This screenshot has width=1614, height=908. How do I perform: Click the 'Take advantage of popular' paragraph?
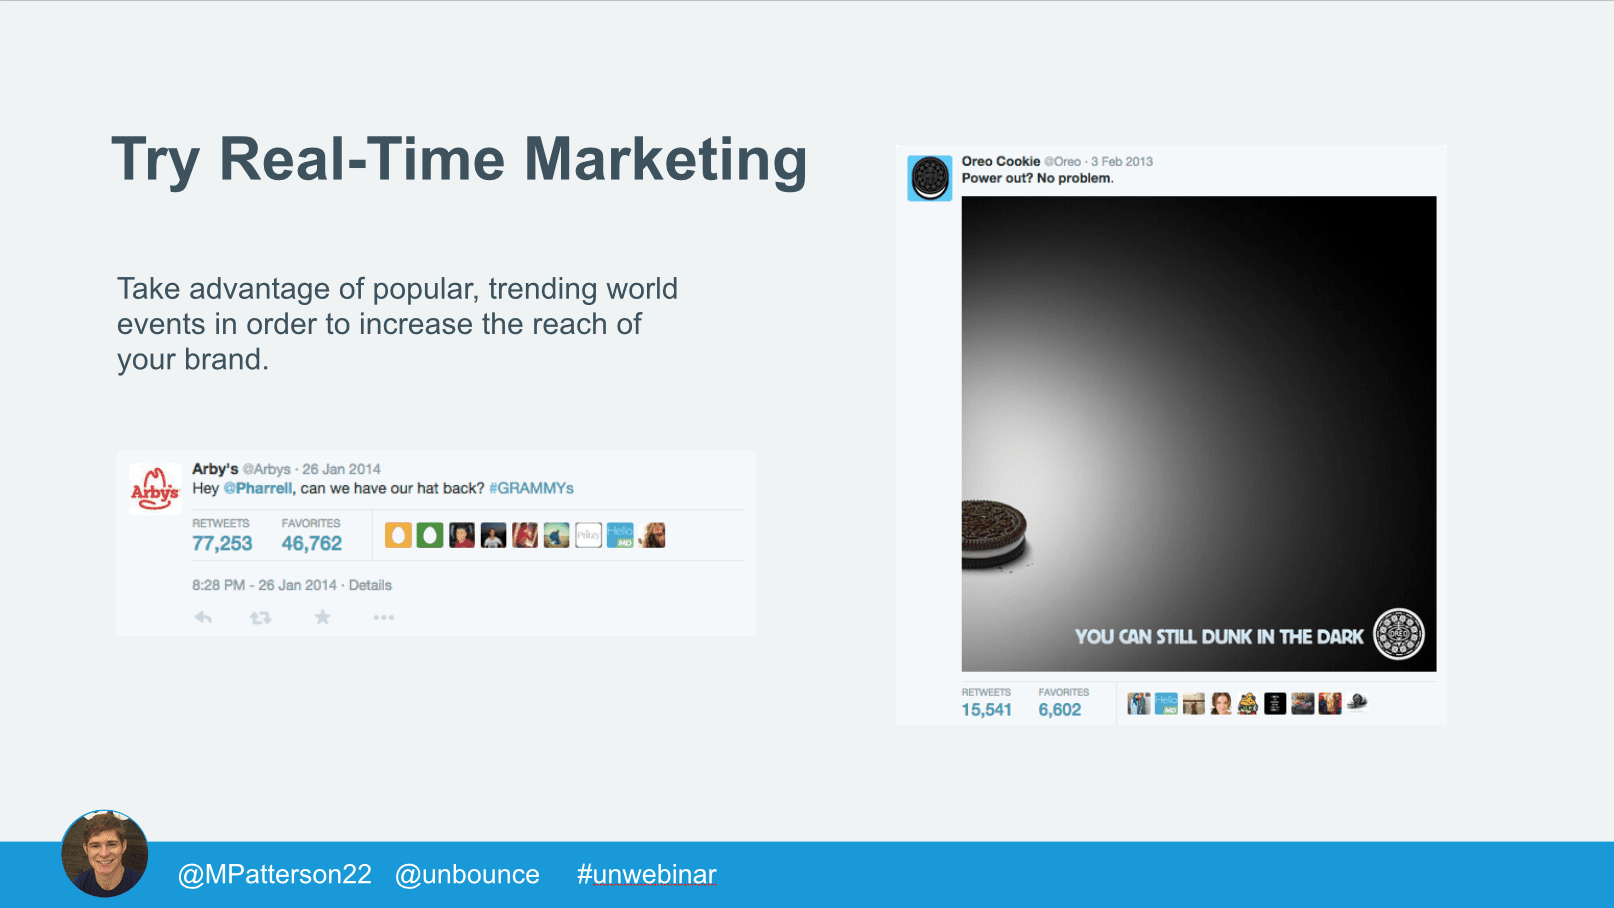[397, 324]
